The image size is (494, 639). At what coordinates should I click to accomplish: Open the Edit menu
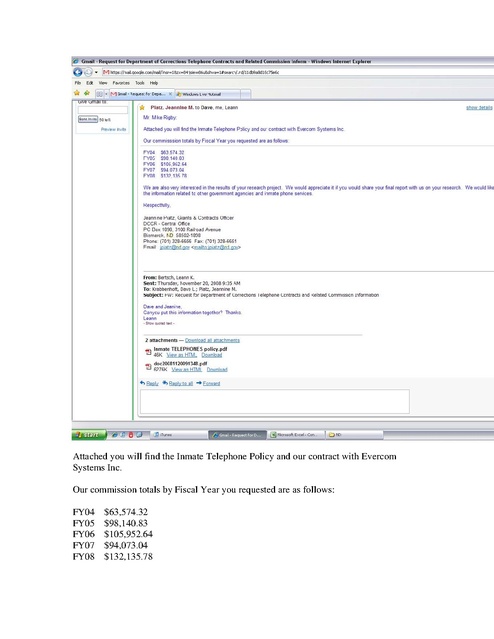pos(89,83)
